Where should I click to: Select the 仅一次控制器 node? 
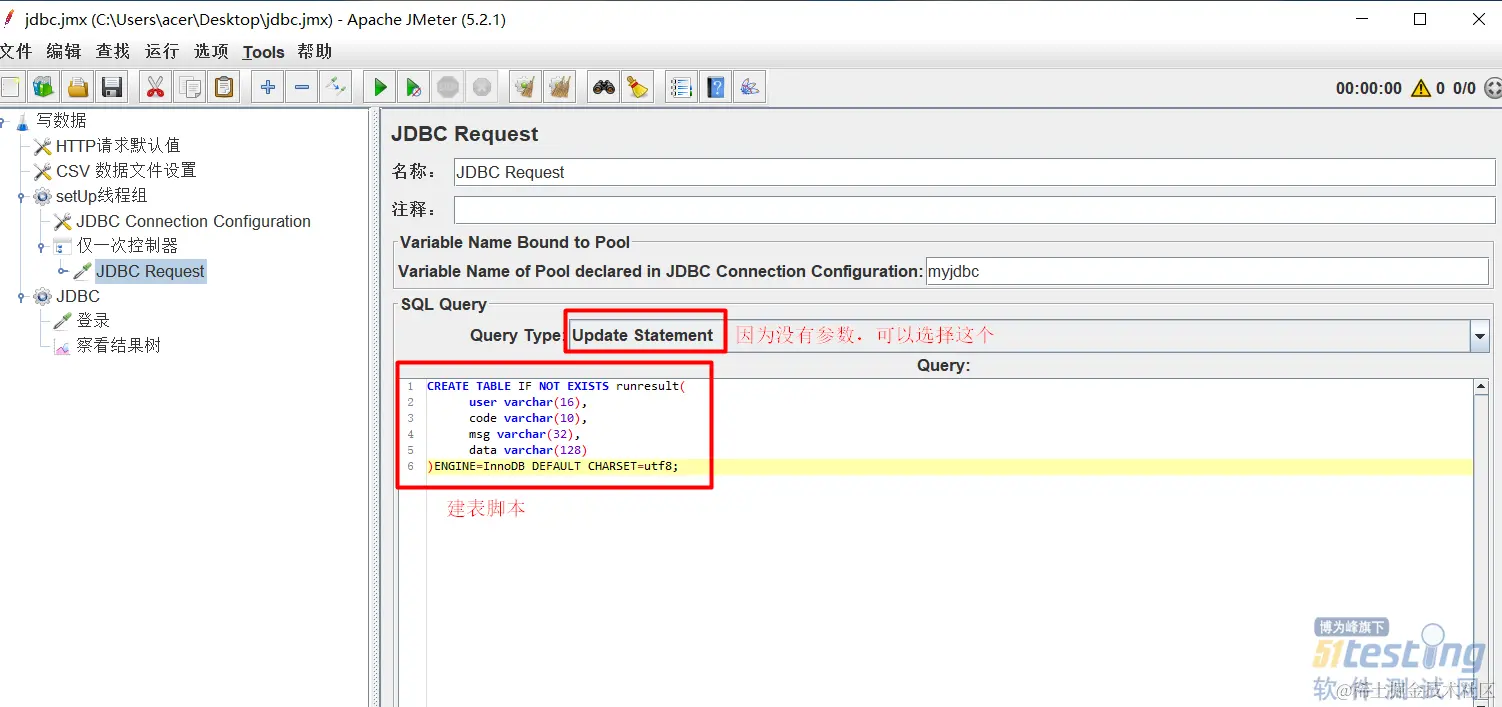point(127,245)
